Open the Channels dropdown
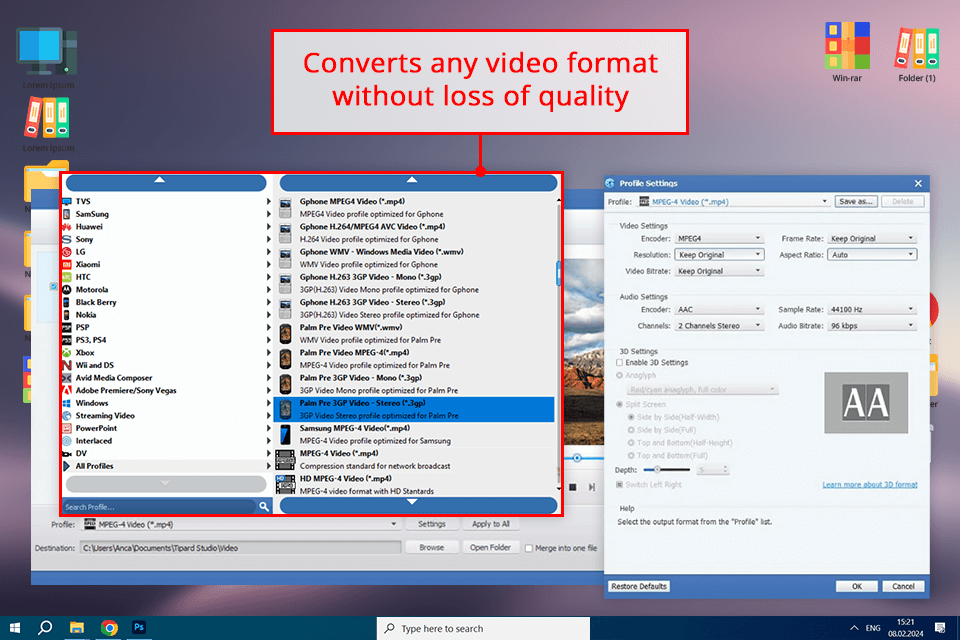The image size is (960, 640). pos(719,326)
